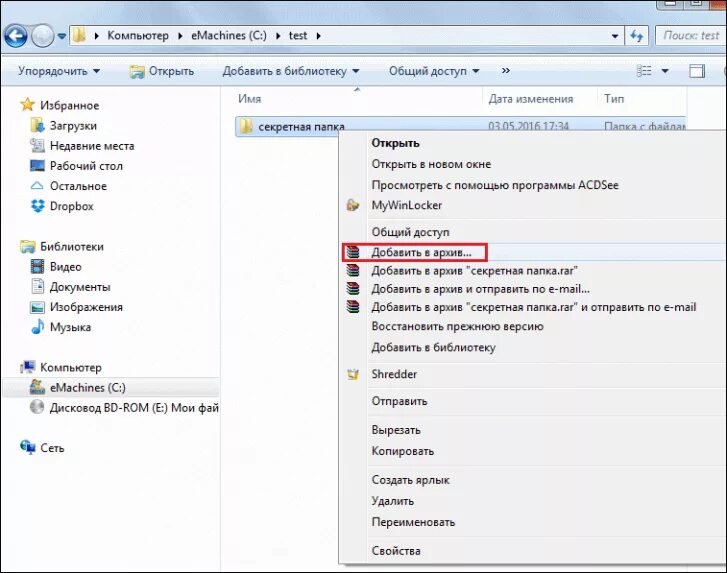727x573 pixels.
Task: Choose Создать ярлык in context menu
Action: 410,480
